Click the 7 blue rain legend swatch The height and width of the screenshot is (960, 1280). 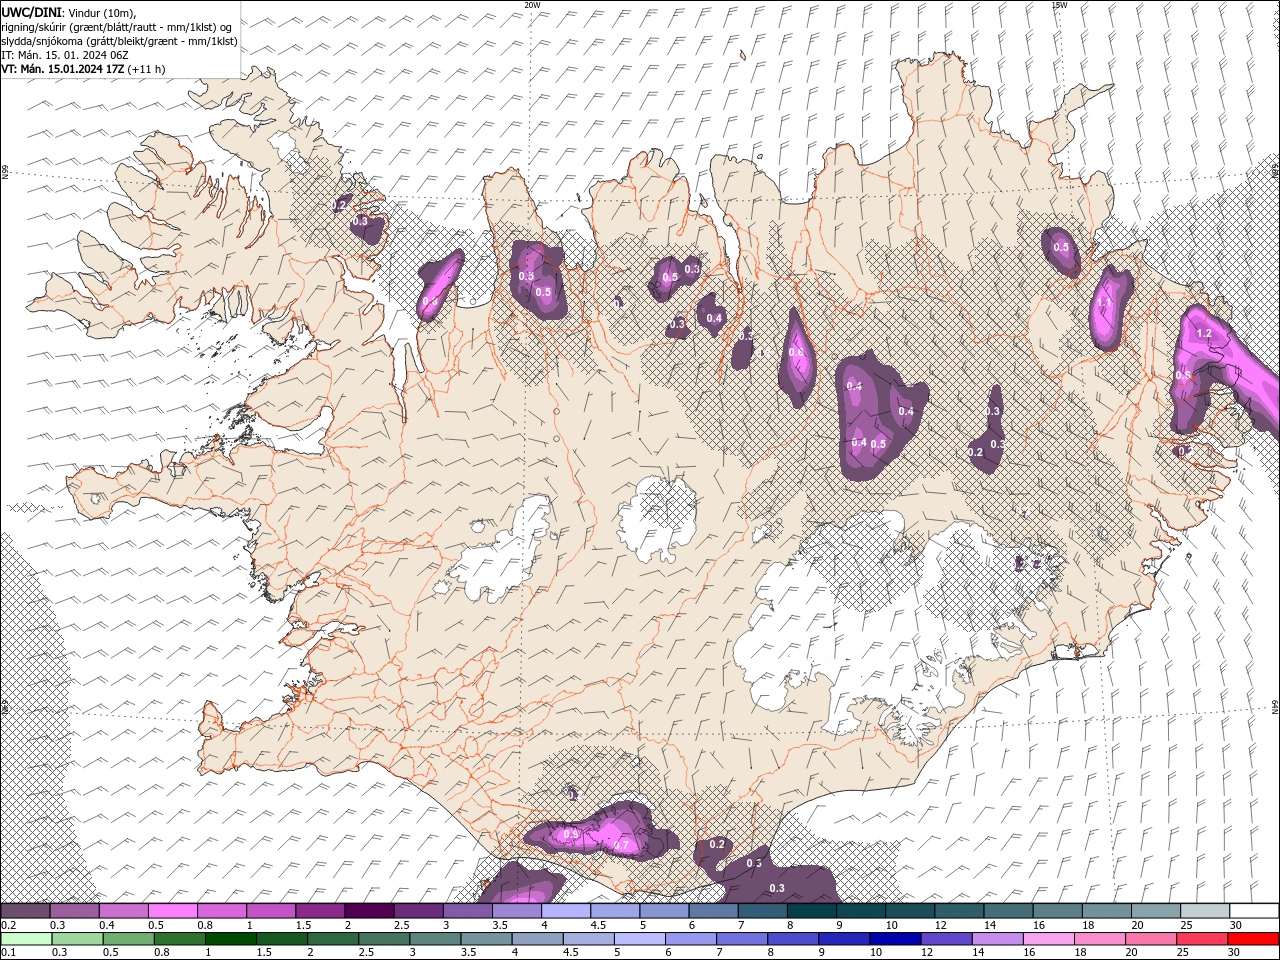click(x=742, y=939)
